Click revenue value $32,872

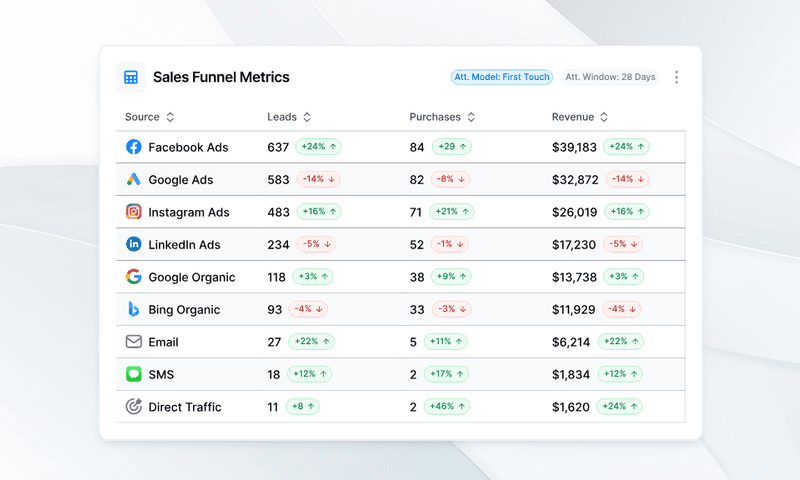(575, 180)
